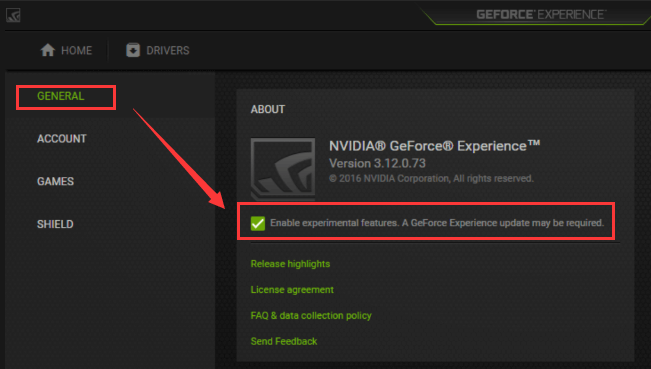Open the License agreement link

coord(292,290)
